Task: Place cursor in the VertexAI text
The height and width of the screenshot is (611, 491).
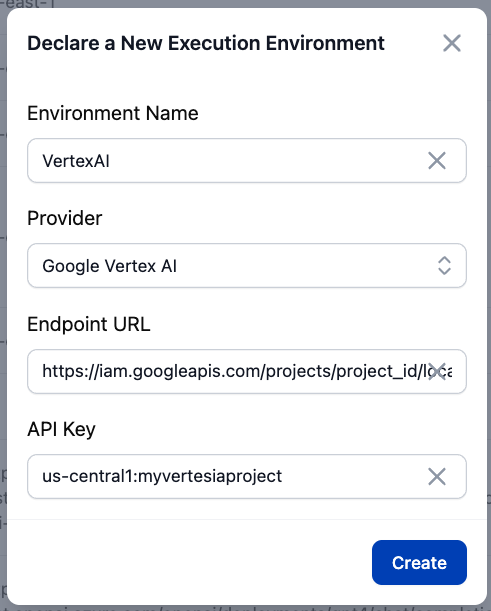Action: (76, 161)
